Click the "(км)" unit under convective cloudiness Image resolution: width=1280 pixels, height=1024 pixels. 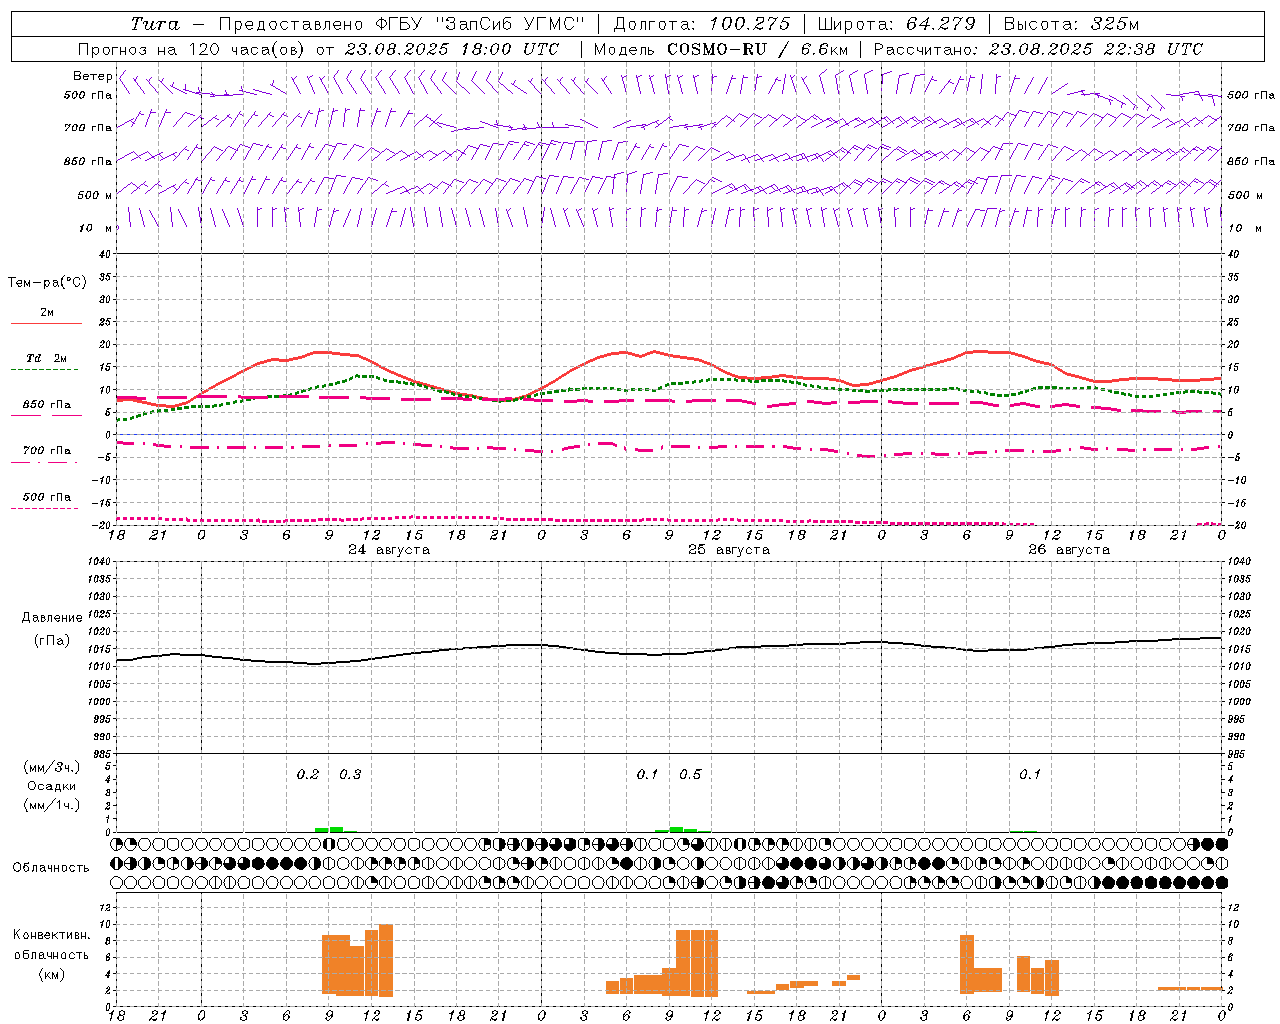click(x=51, y=974)
